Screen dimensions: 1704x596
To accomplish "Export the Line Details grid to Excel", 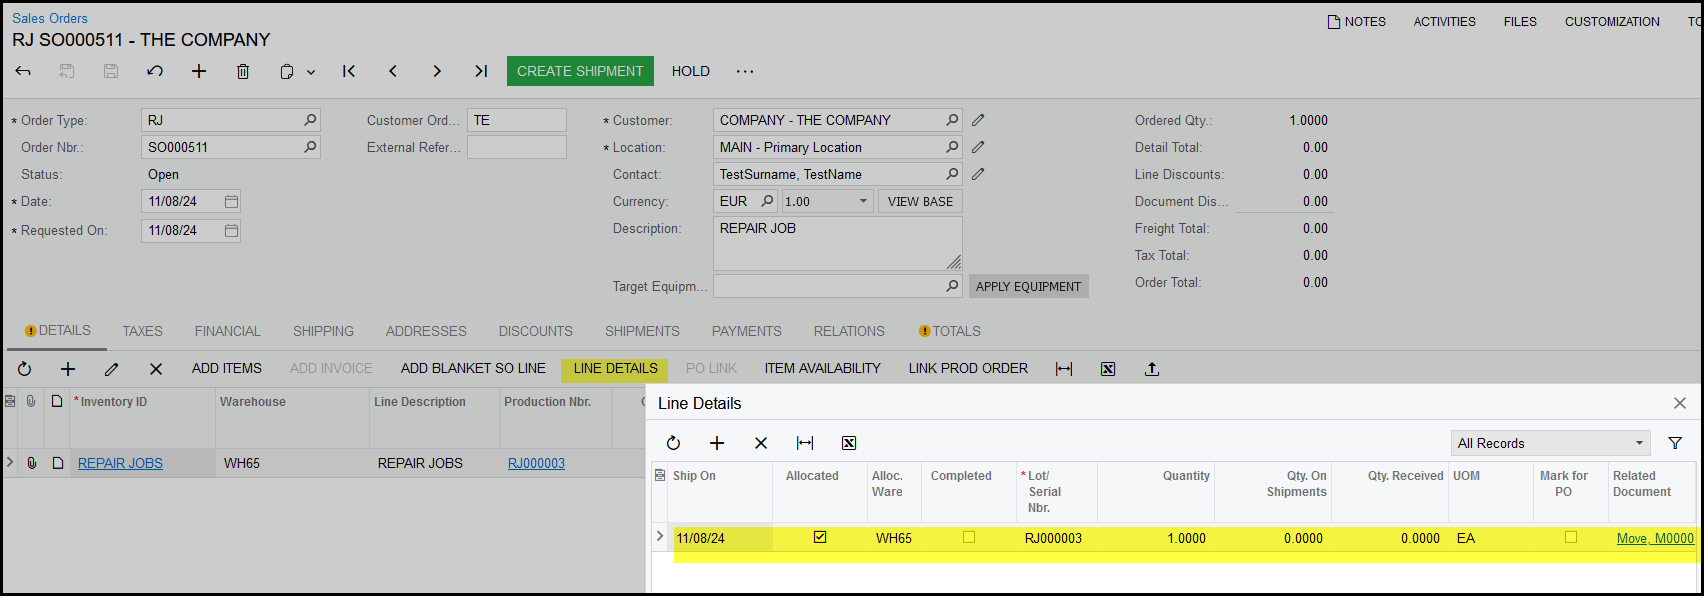I will tap(849, 443).
